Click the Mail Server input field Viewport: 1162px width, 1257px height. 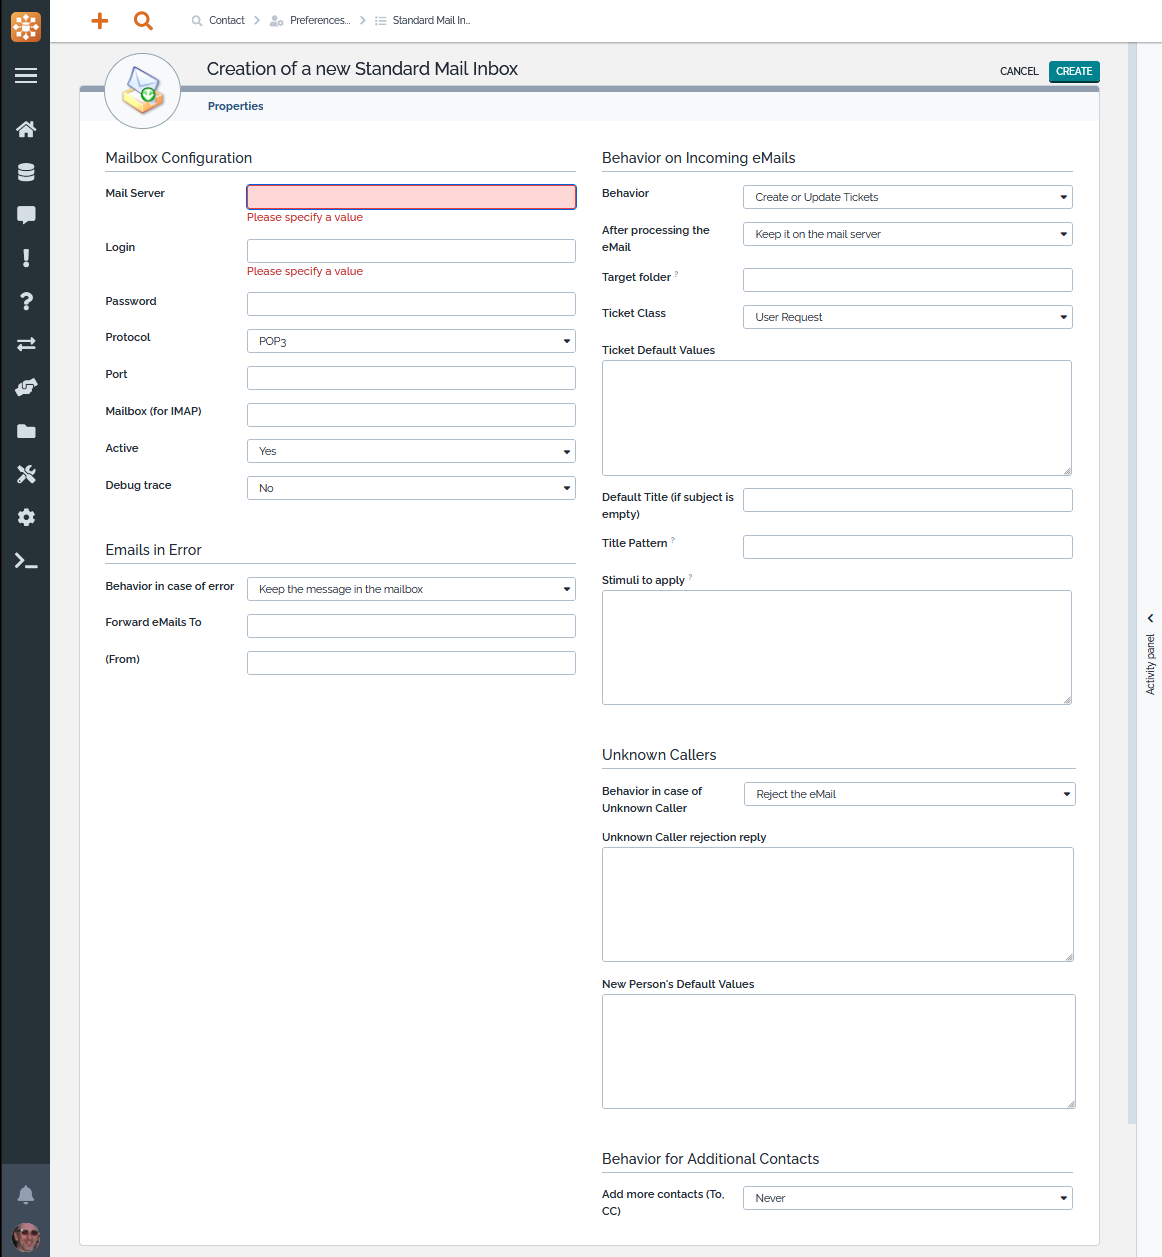pos(411,197)
